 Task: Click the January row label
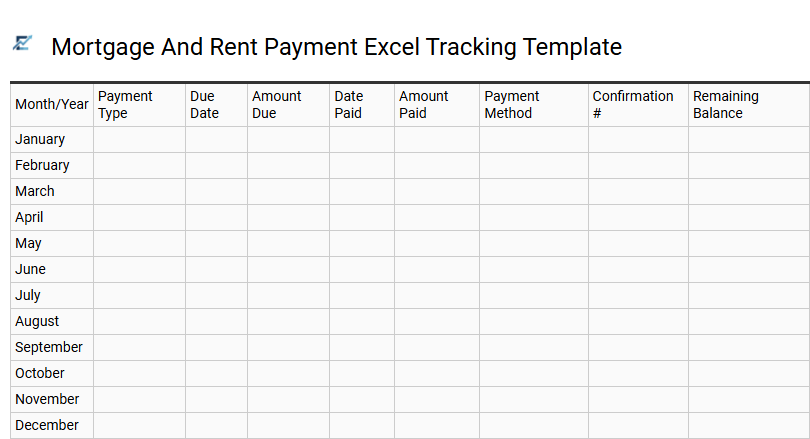[40, 139]
